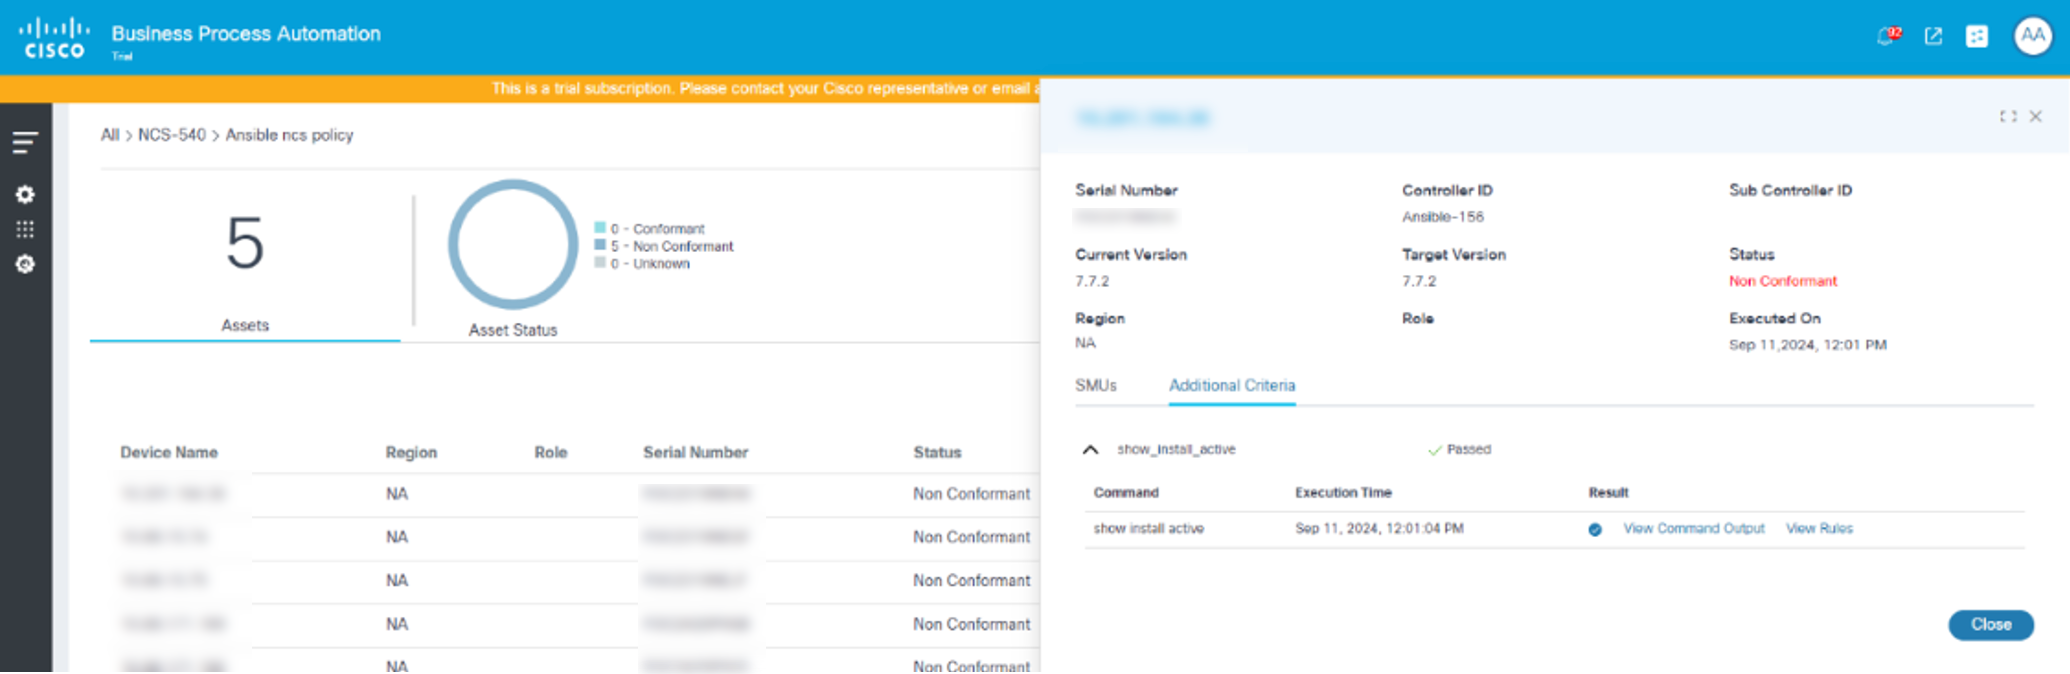Click the Conformant legend color swatch

600,227
